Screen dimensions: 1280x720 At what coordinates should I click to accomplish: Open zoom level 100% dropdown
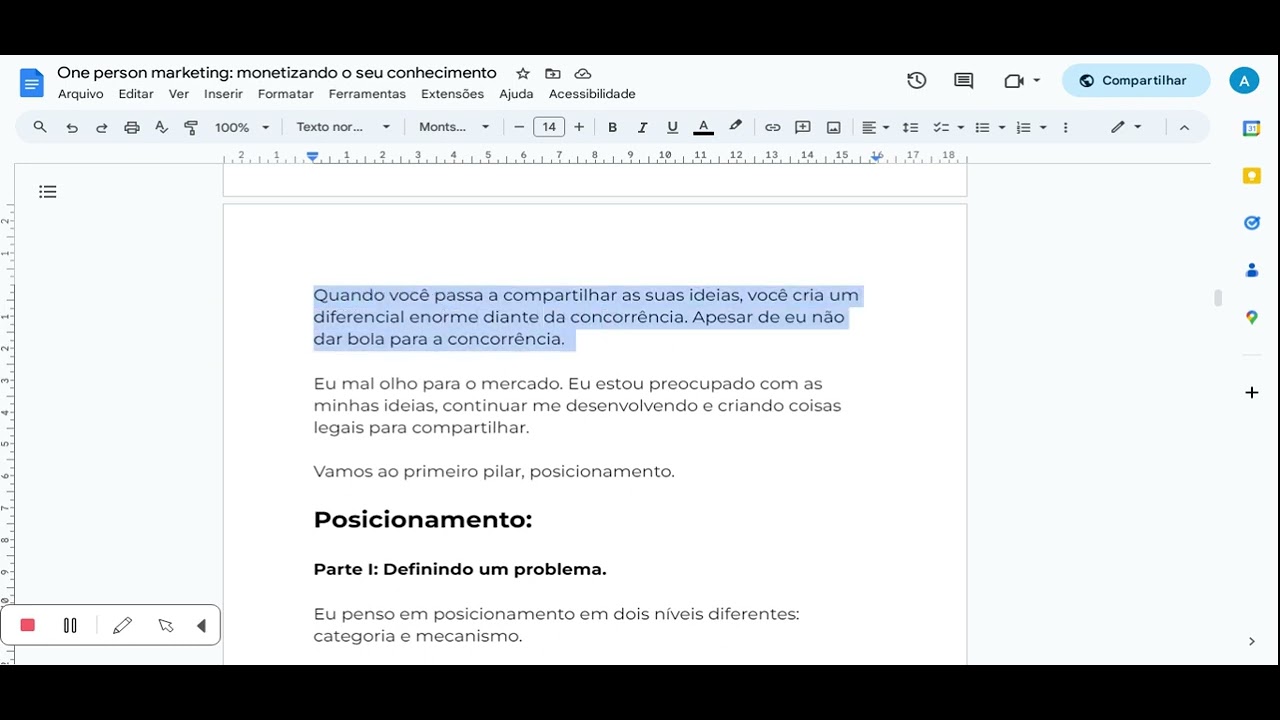point(242,127)
